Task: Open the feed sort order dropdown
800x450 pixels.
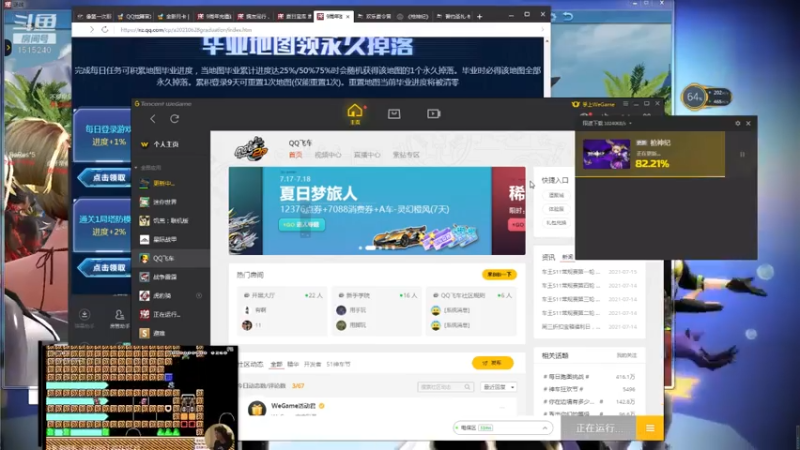Action: pos(498,387)
